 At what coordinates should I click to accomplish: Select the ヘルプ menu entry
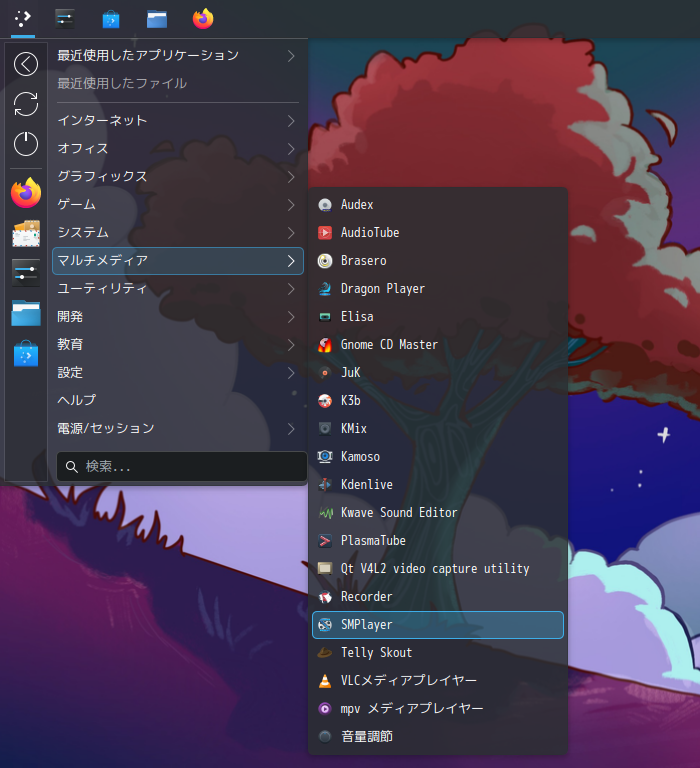178,401
